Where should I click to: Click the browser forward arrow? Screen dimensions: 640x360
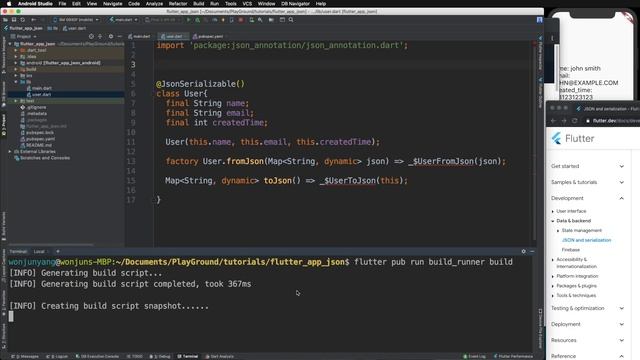[x=564, y=120]
